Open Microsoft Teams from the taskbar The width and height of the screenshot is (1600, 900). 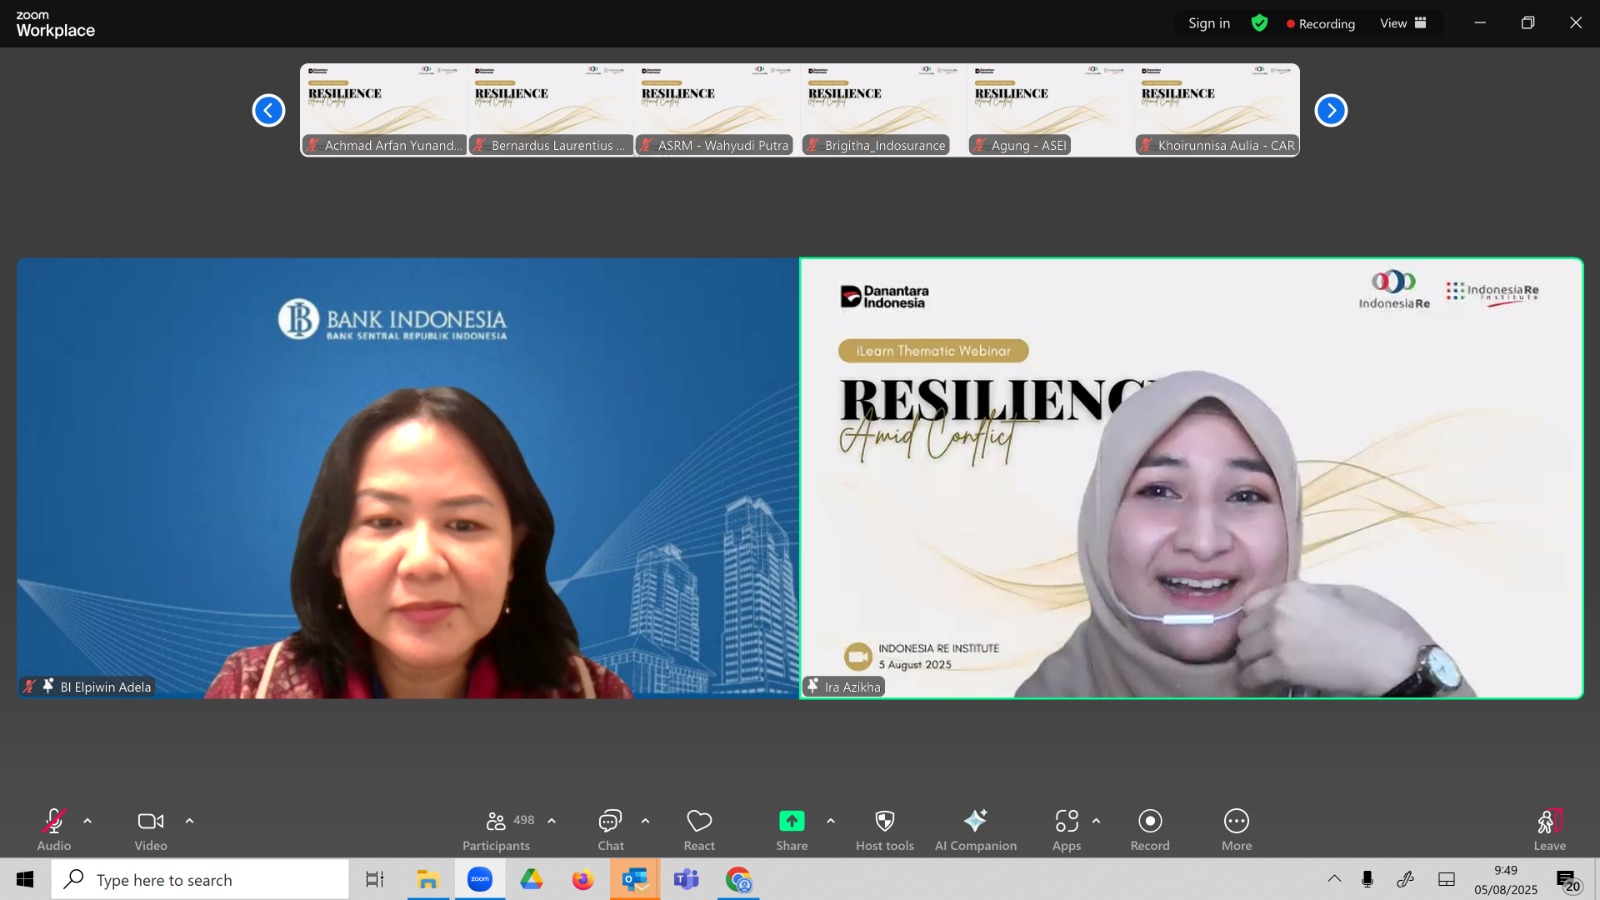click(686, 880)
